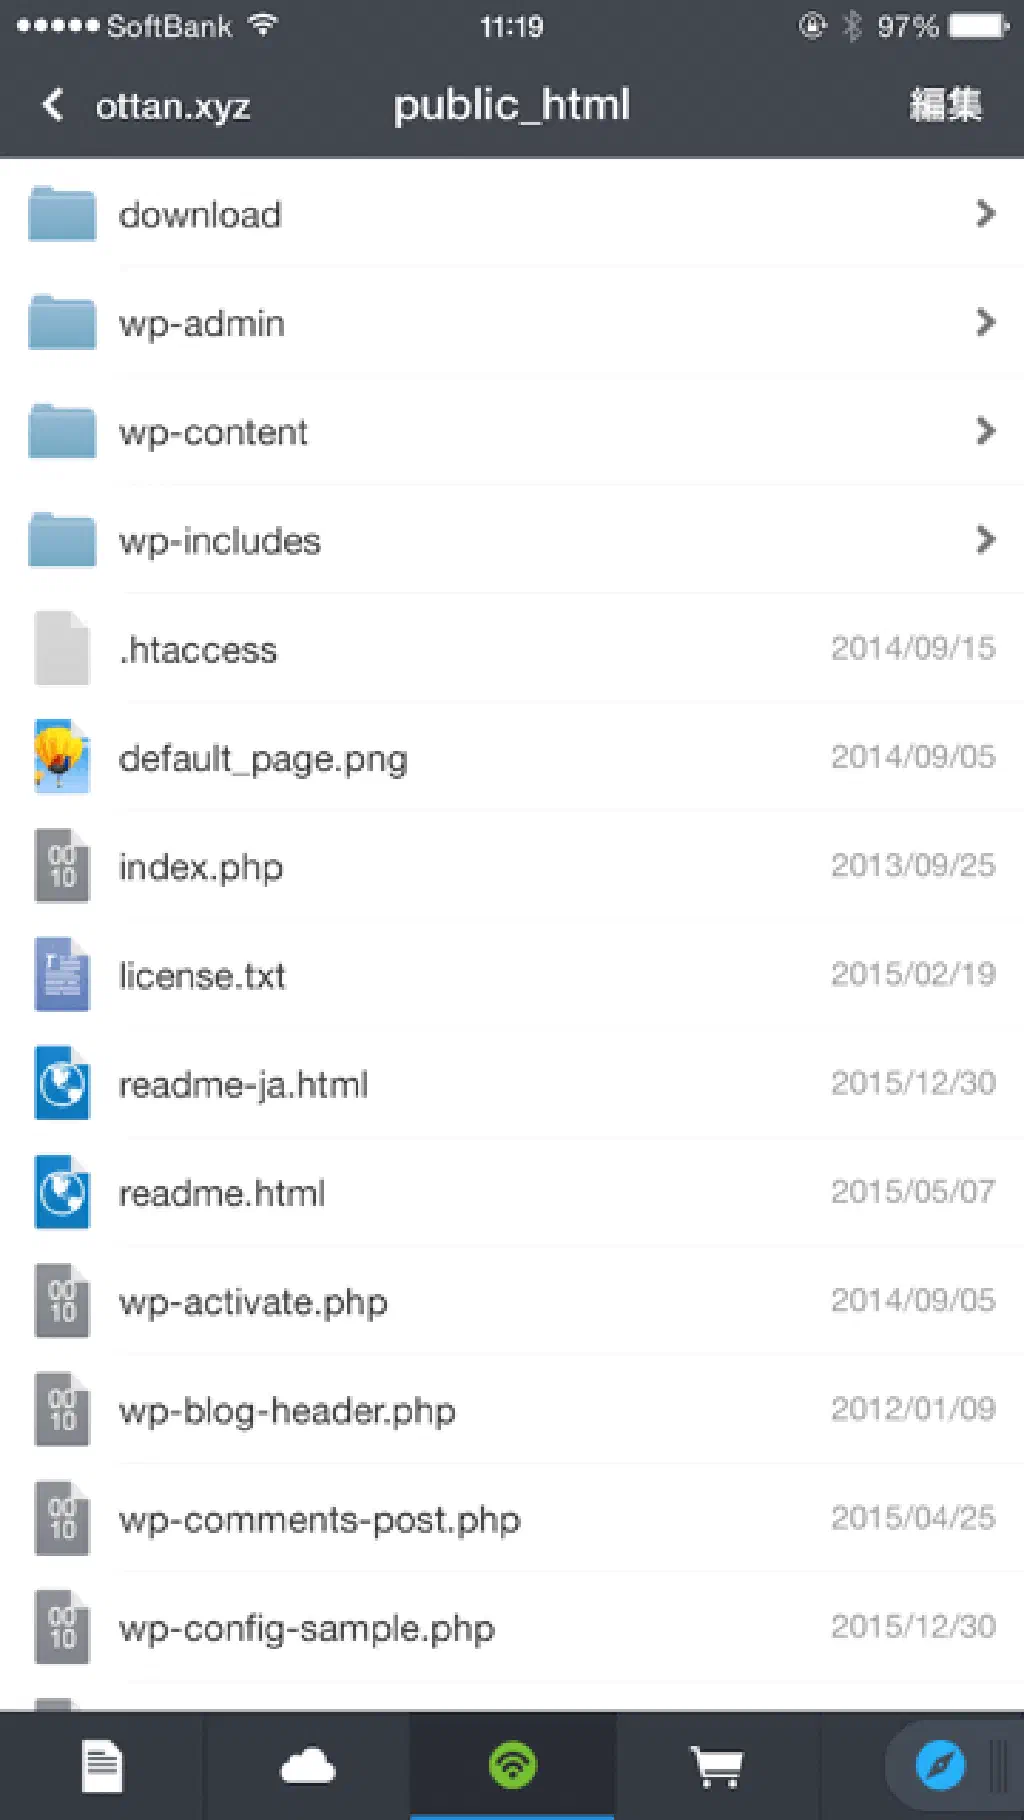Tap the blue compass browser icon
This screenshot has height=1820, width=1024.
point(940,1766)
